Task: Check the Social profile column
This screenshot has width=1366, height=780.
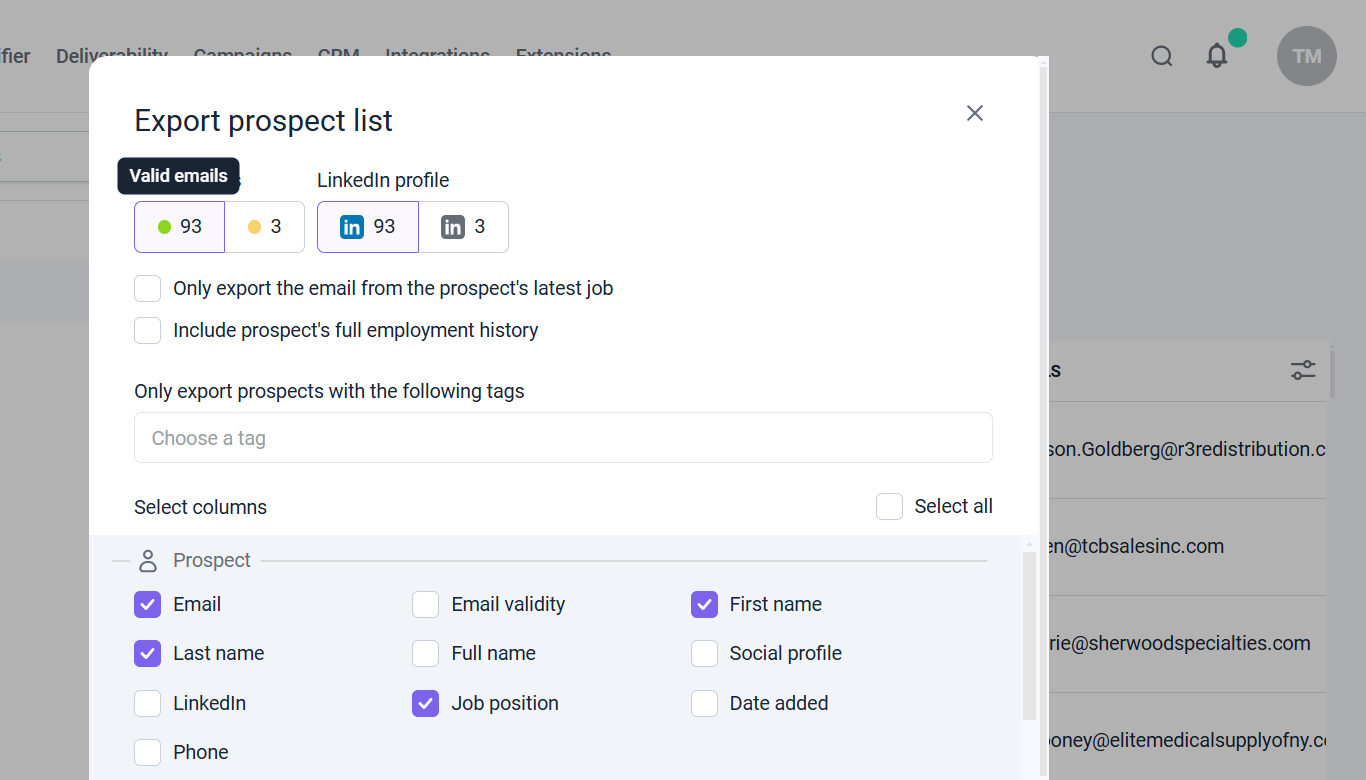Action: click(x=704, y=654)
